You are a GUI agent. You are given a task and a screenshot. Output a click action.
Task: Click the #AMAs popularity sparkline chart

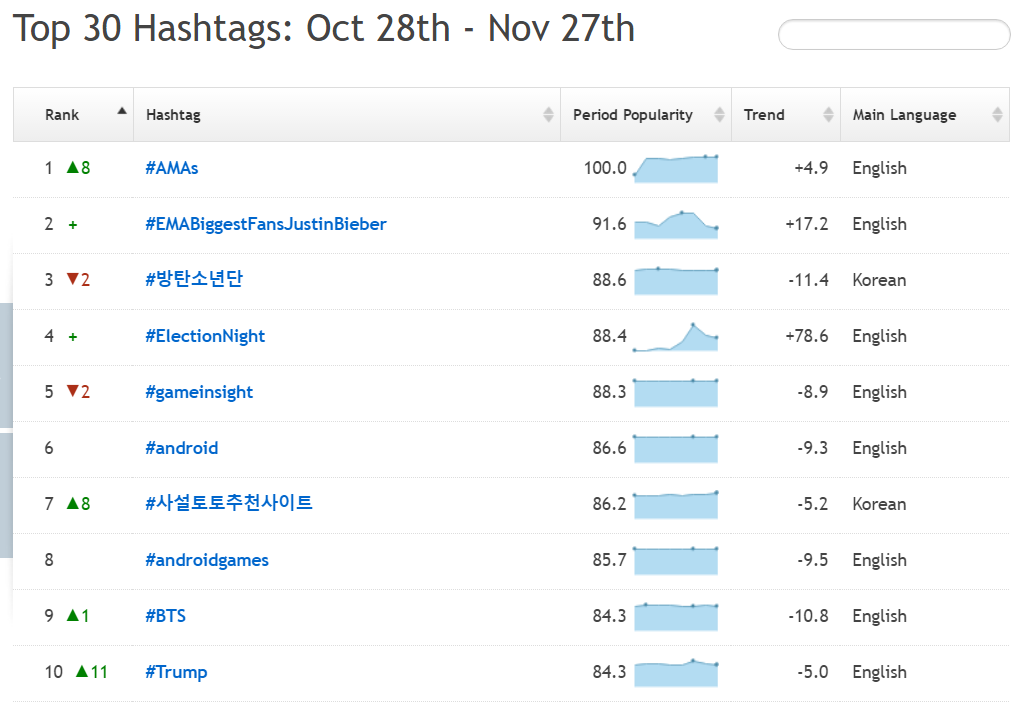[x=676, y=169]
